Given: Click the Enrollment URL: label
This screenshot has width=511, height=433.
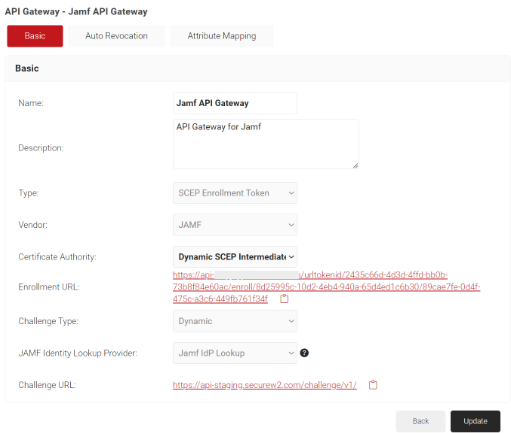Looking at the screenshot, I should 49,287.
